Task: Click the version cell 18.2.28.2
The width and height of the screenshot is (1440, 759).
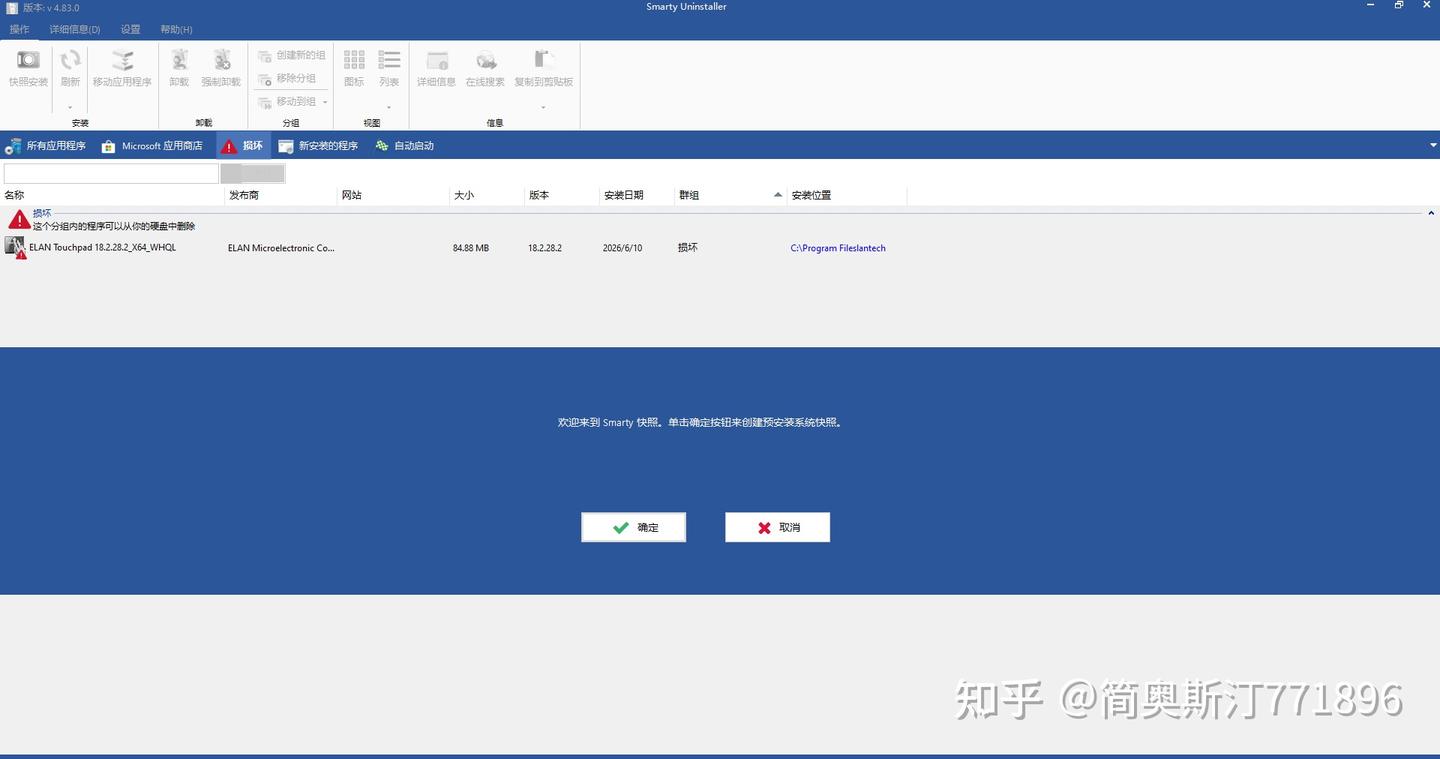Action: tap(545, 248)
